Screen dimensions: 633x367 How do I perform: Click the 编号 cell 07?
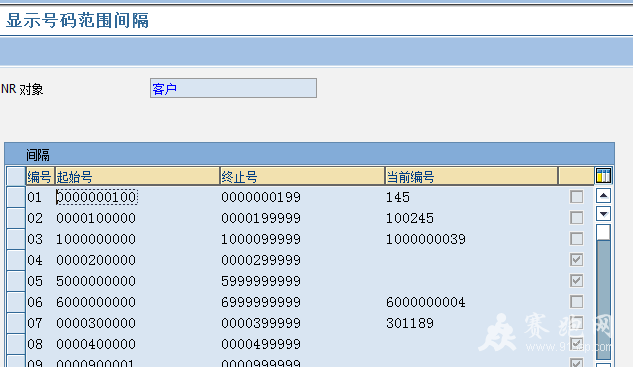(35, 323)
